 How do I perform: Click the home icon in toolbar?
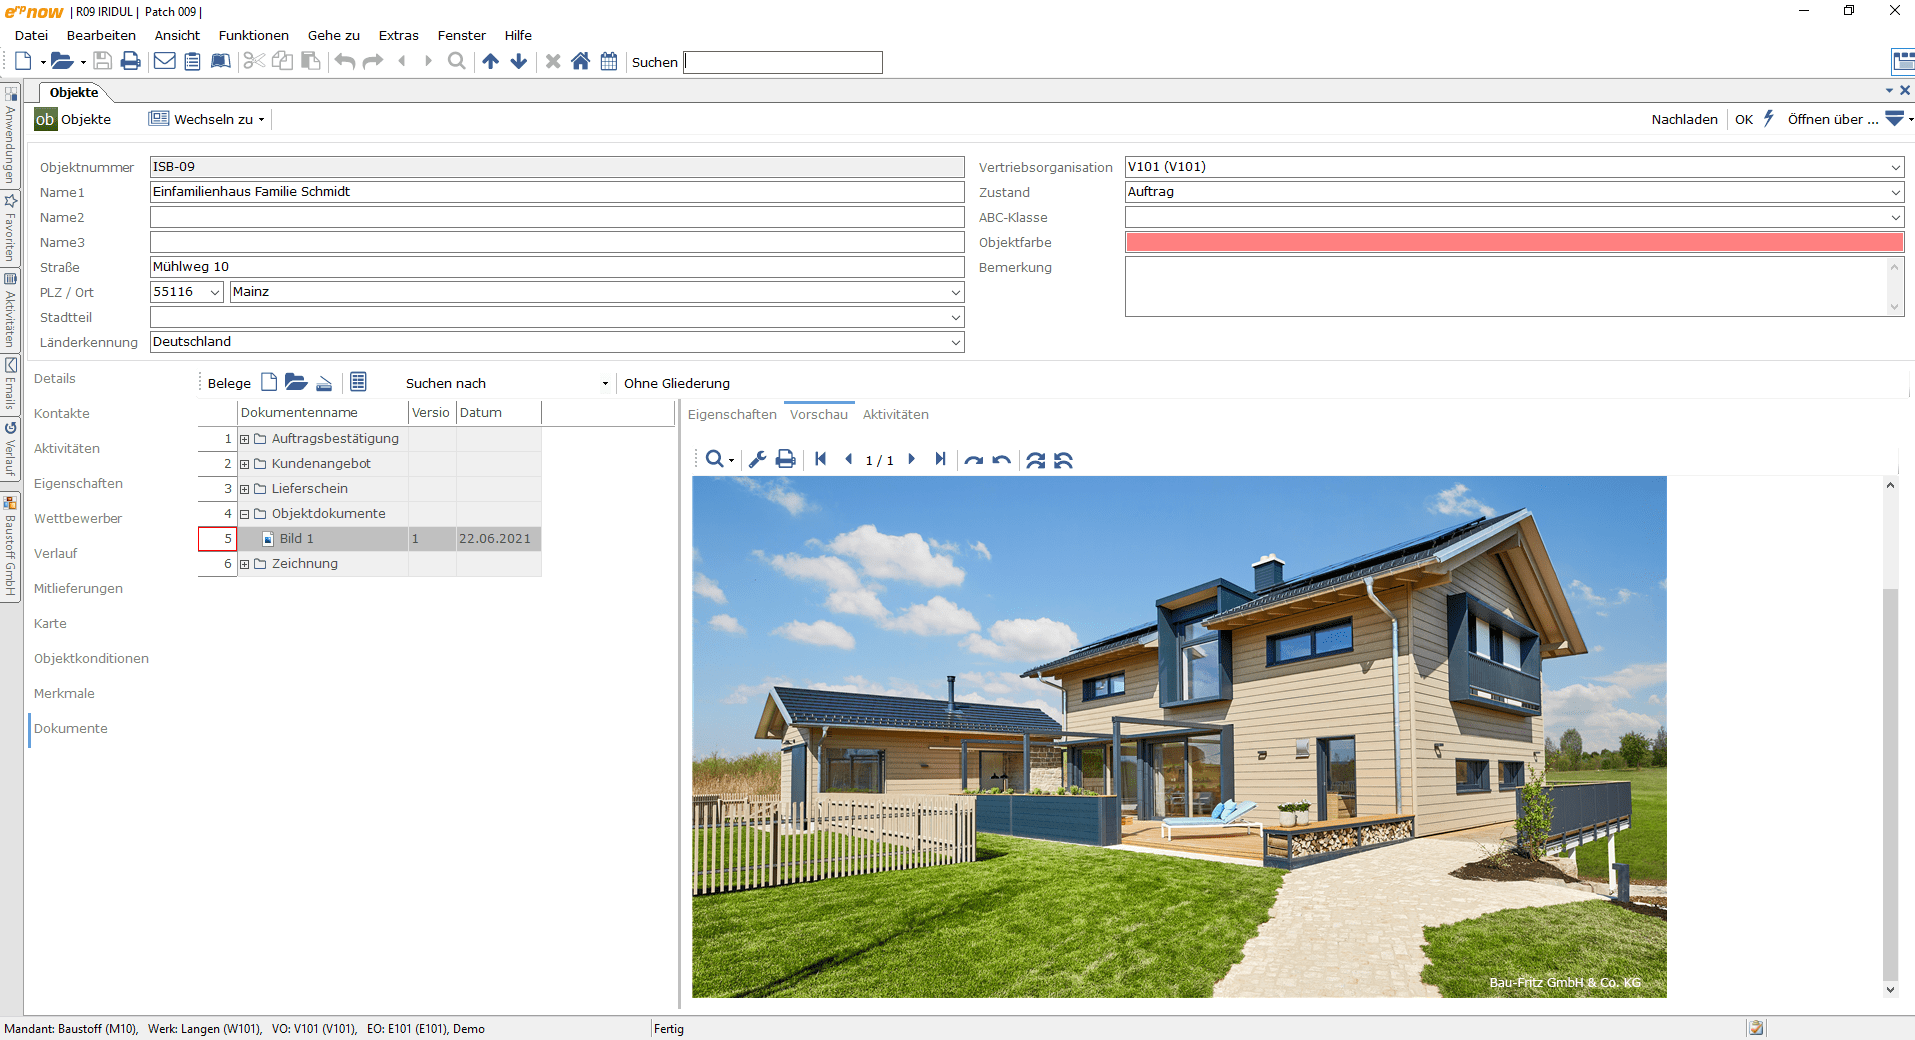click(x=580, y=61)
